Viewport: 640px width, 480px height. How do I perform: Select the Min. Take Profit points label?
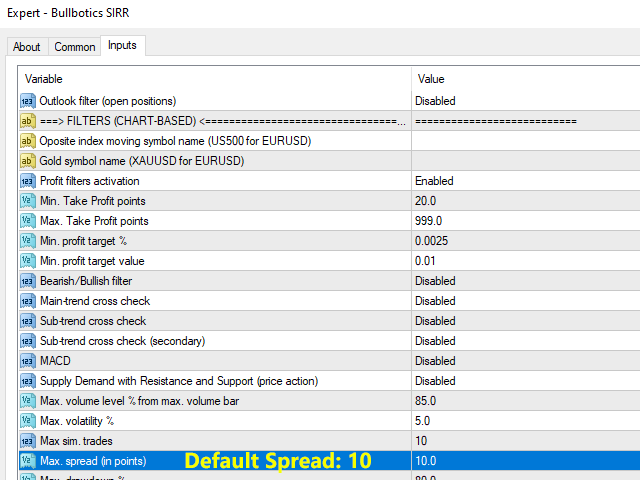tap(93, 201)
